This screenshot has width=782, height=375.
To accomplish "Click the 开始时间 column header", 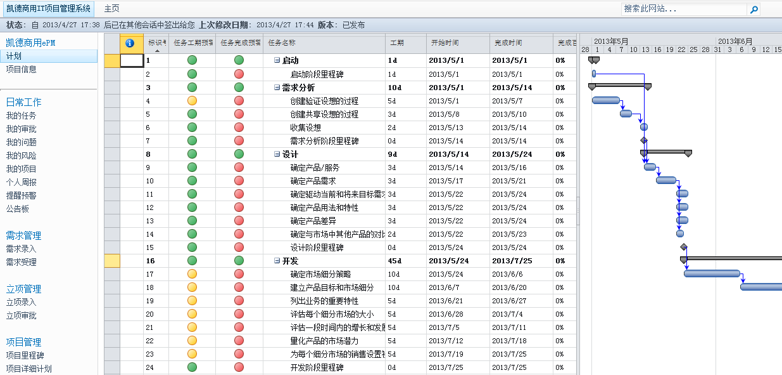I will (x=458, y=43).
